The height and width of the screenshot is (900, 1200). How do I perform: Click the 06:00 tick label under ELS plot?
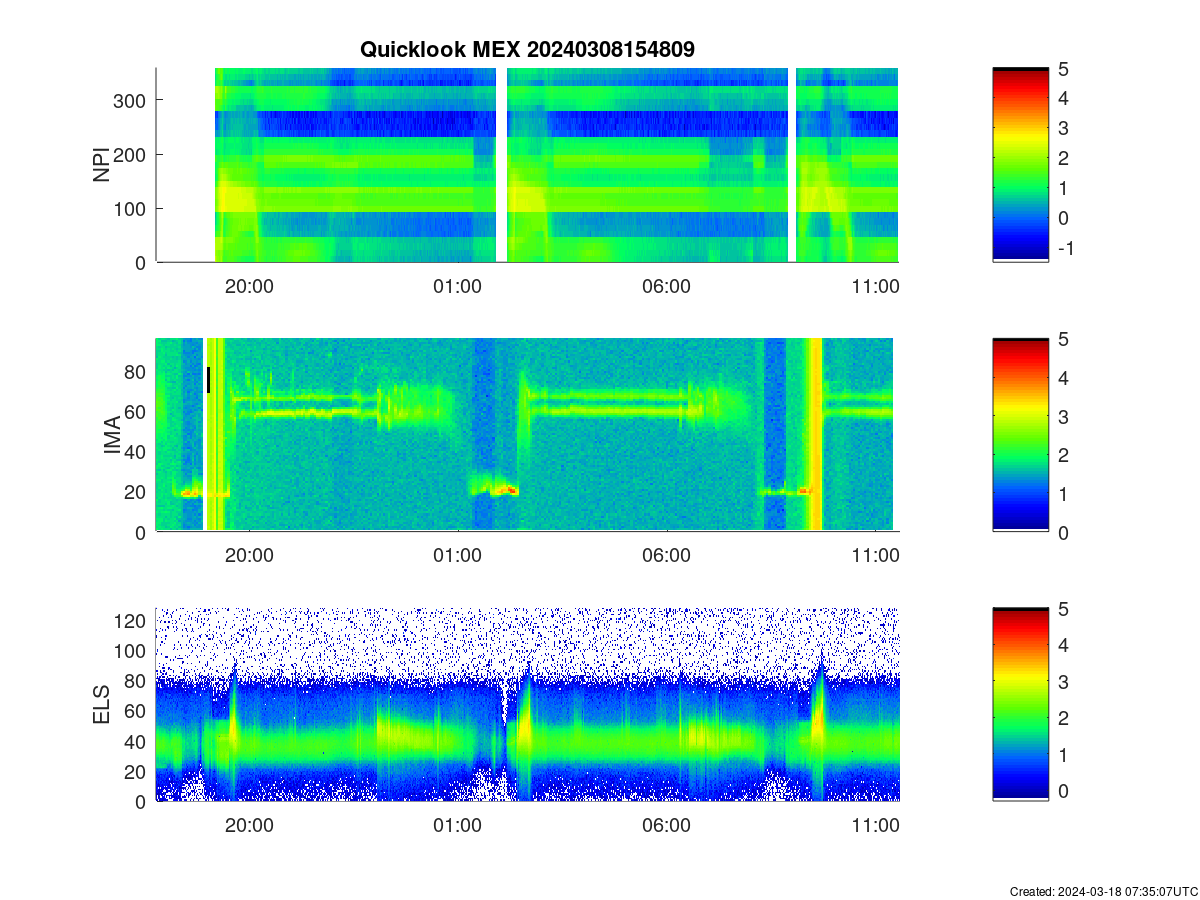667,825
